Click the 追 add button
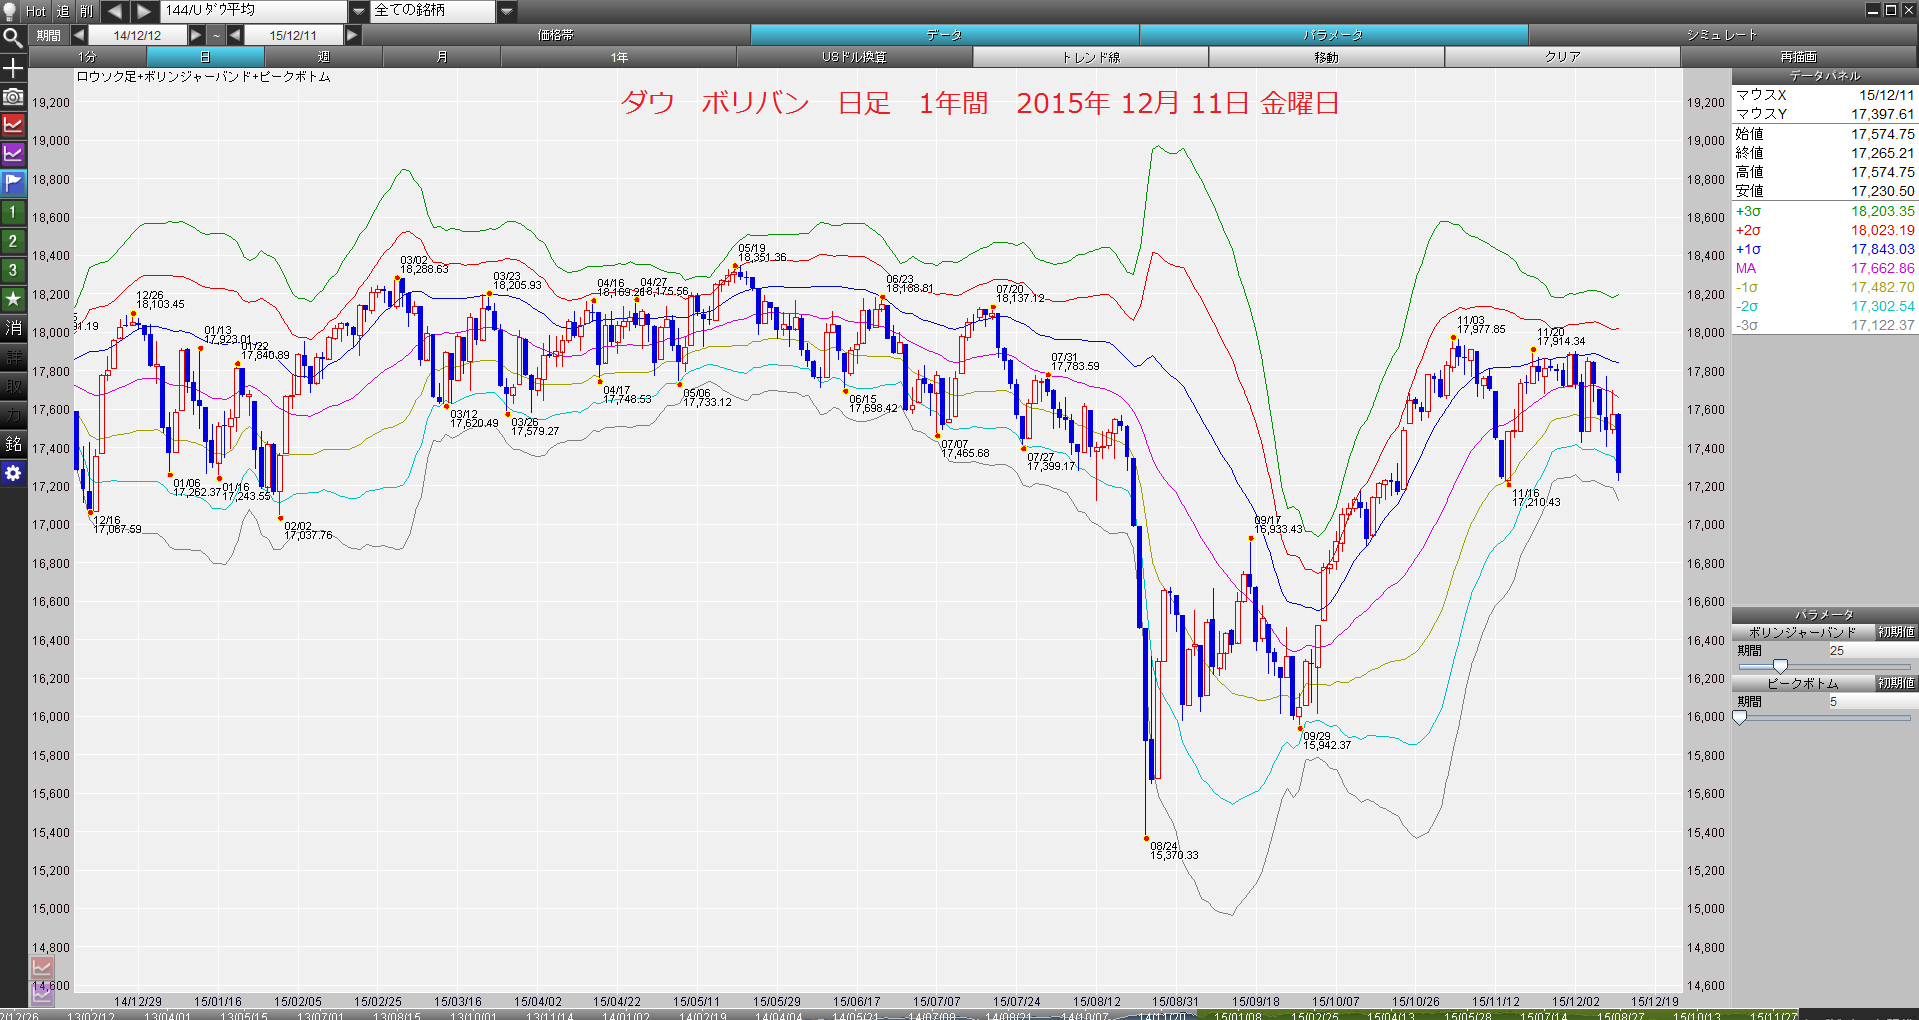Image resolution: width=1919 pixels, height=1020 pixels. pyautogui.click(x=62, y=11)
